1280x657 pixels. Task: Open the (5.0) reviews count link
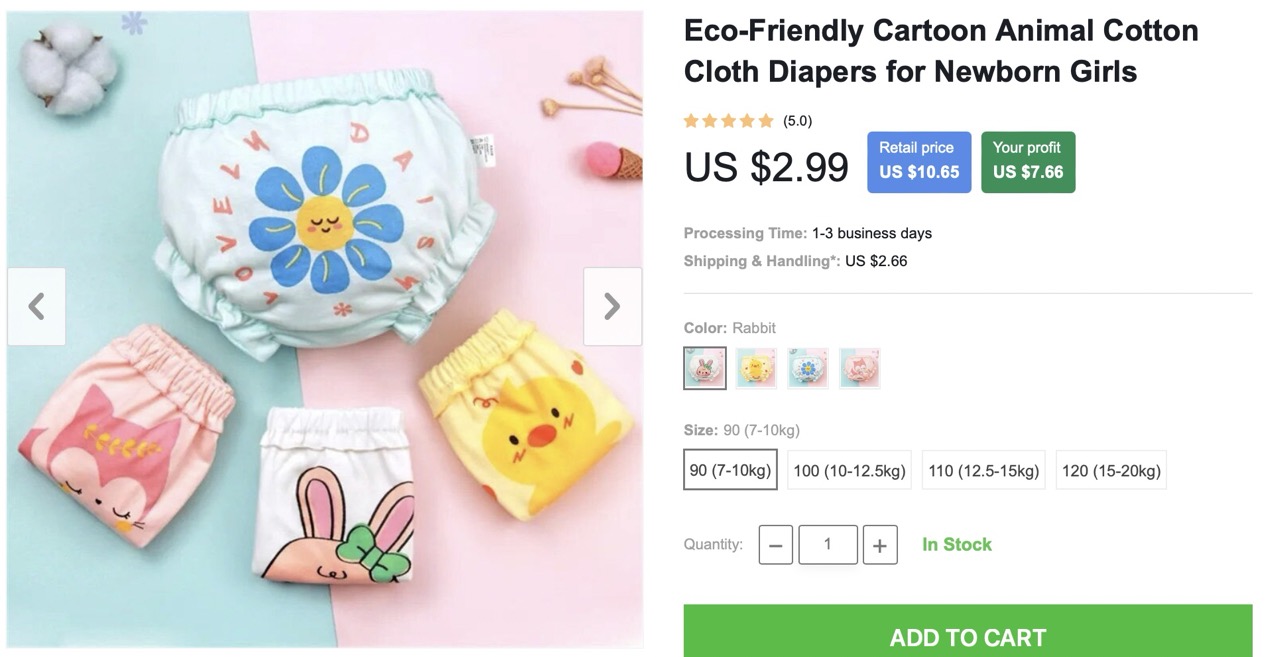point(797,121)
